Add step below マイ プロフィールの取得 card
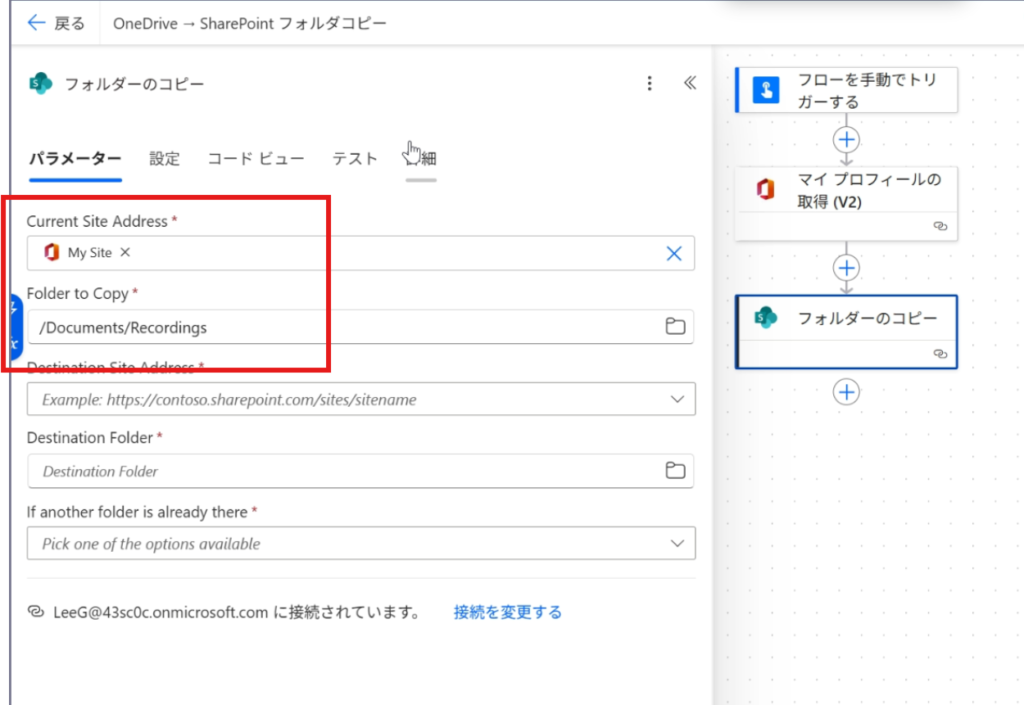Image resolution: width=1024 pixels, height=705 pixels. point(846,268)
